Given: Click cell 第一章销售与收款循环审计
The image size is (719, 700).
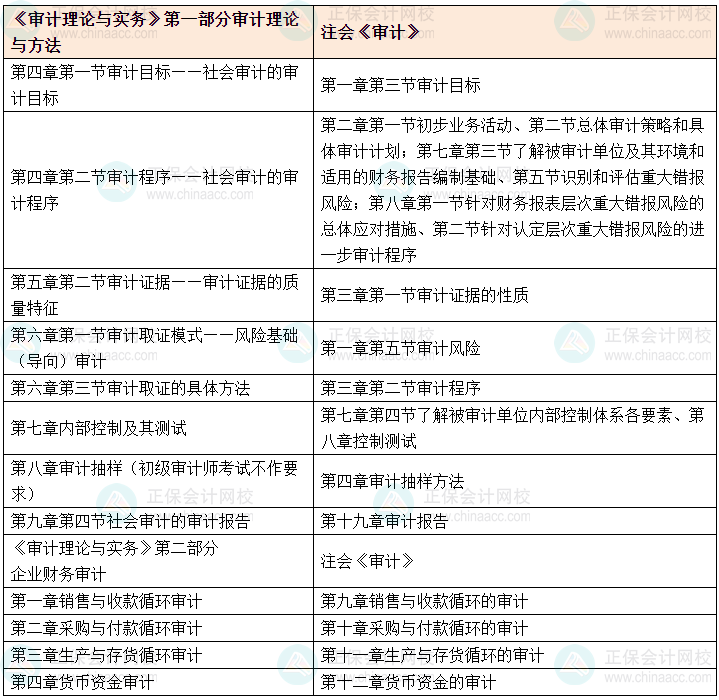Looking at the screenshot, I should click(158, 601).
